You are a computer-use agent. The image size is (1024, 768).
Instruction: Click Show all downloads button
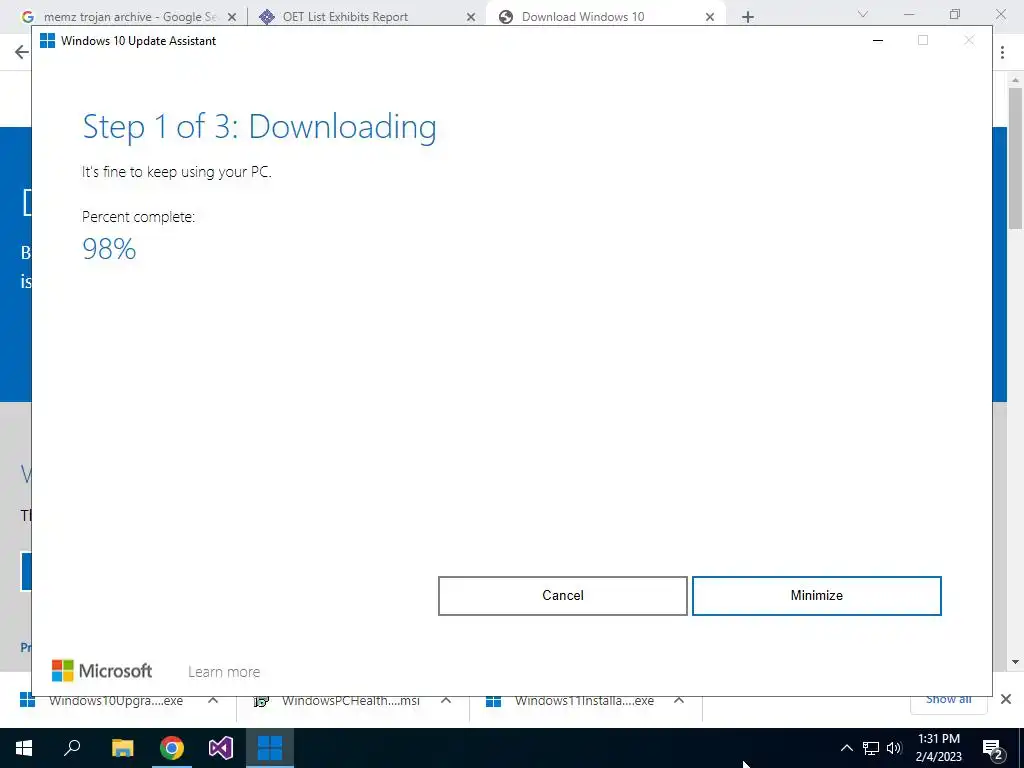(x=948, y=701)
